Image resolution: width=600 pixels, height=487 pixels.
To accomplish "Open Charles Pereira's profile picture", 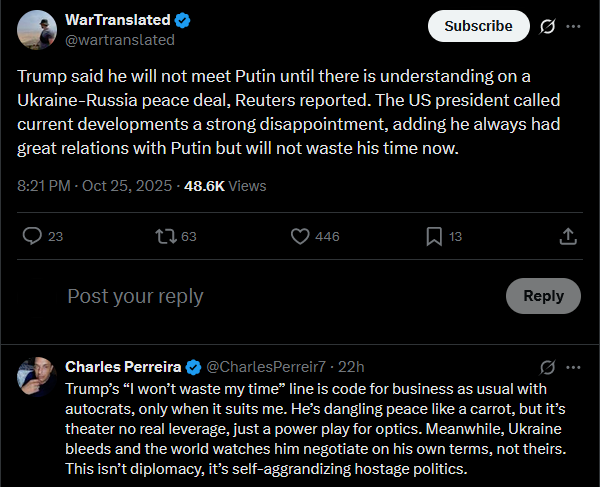I will [x=36, y=375].
